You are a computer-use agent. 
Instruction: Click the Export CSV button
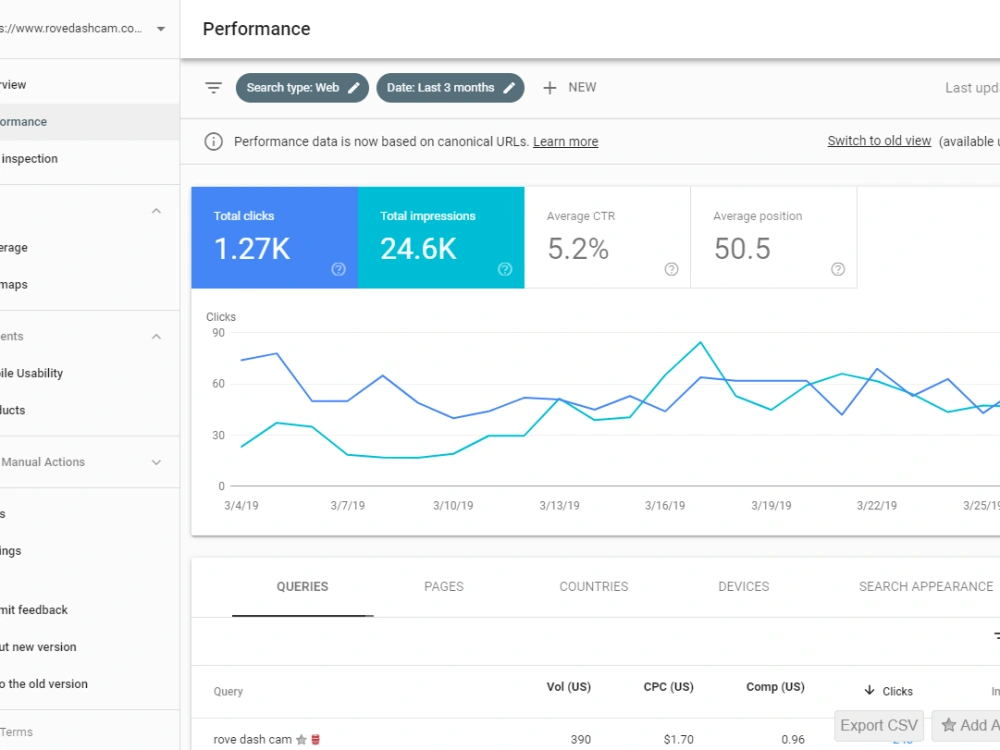[879, 726]
